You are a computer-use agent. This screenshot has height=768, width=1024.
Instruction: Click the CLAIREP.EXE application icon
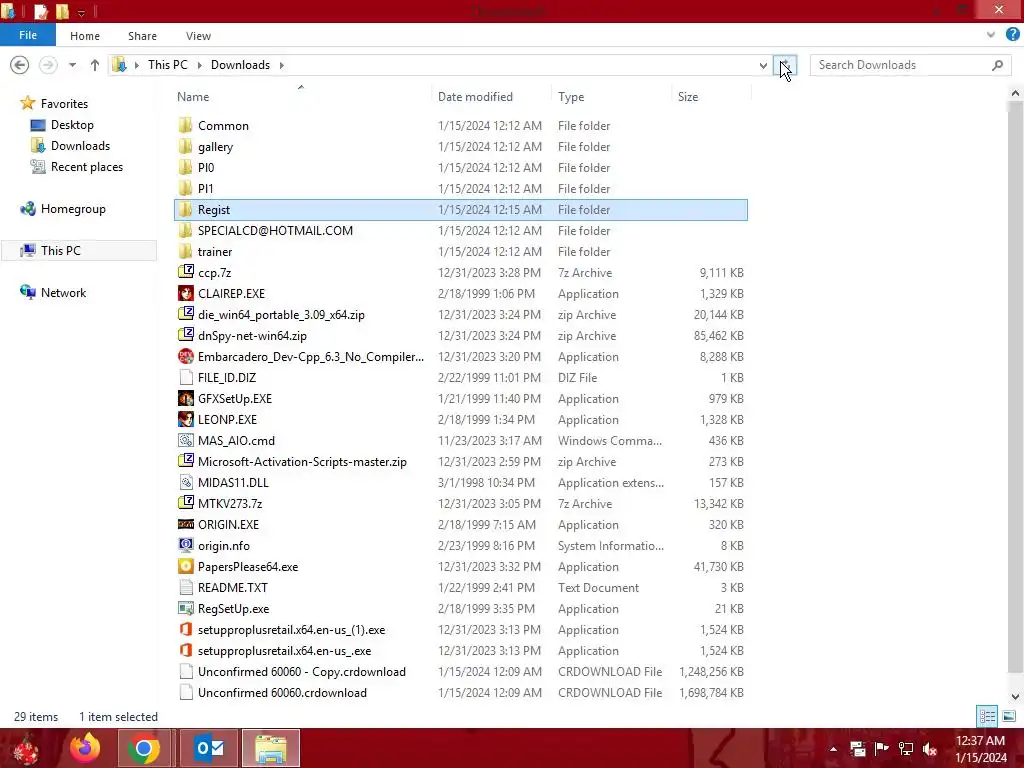pos(186,293)
